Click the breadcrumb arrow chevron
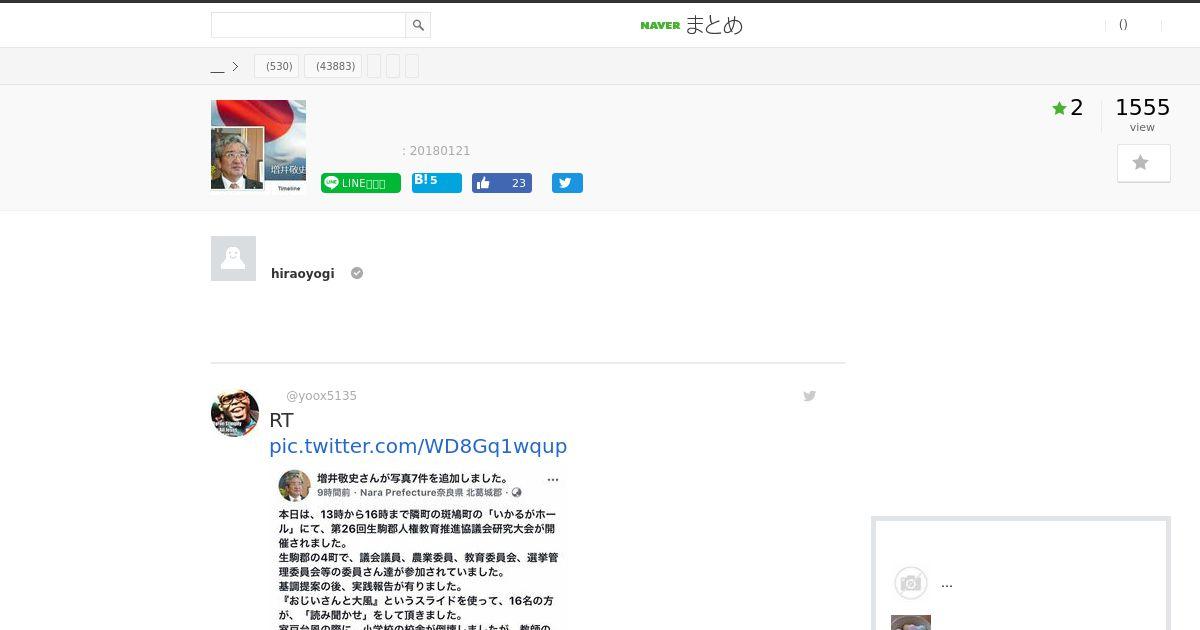 [235, 67]
